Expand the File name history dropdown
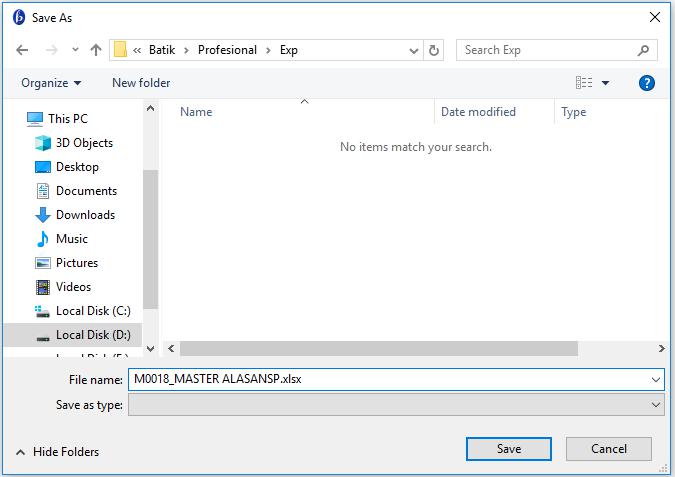Image resolution: width=675 pixels, height=477 pixels. click(x=656, y=380)
